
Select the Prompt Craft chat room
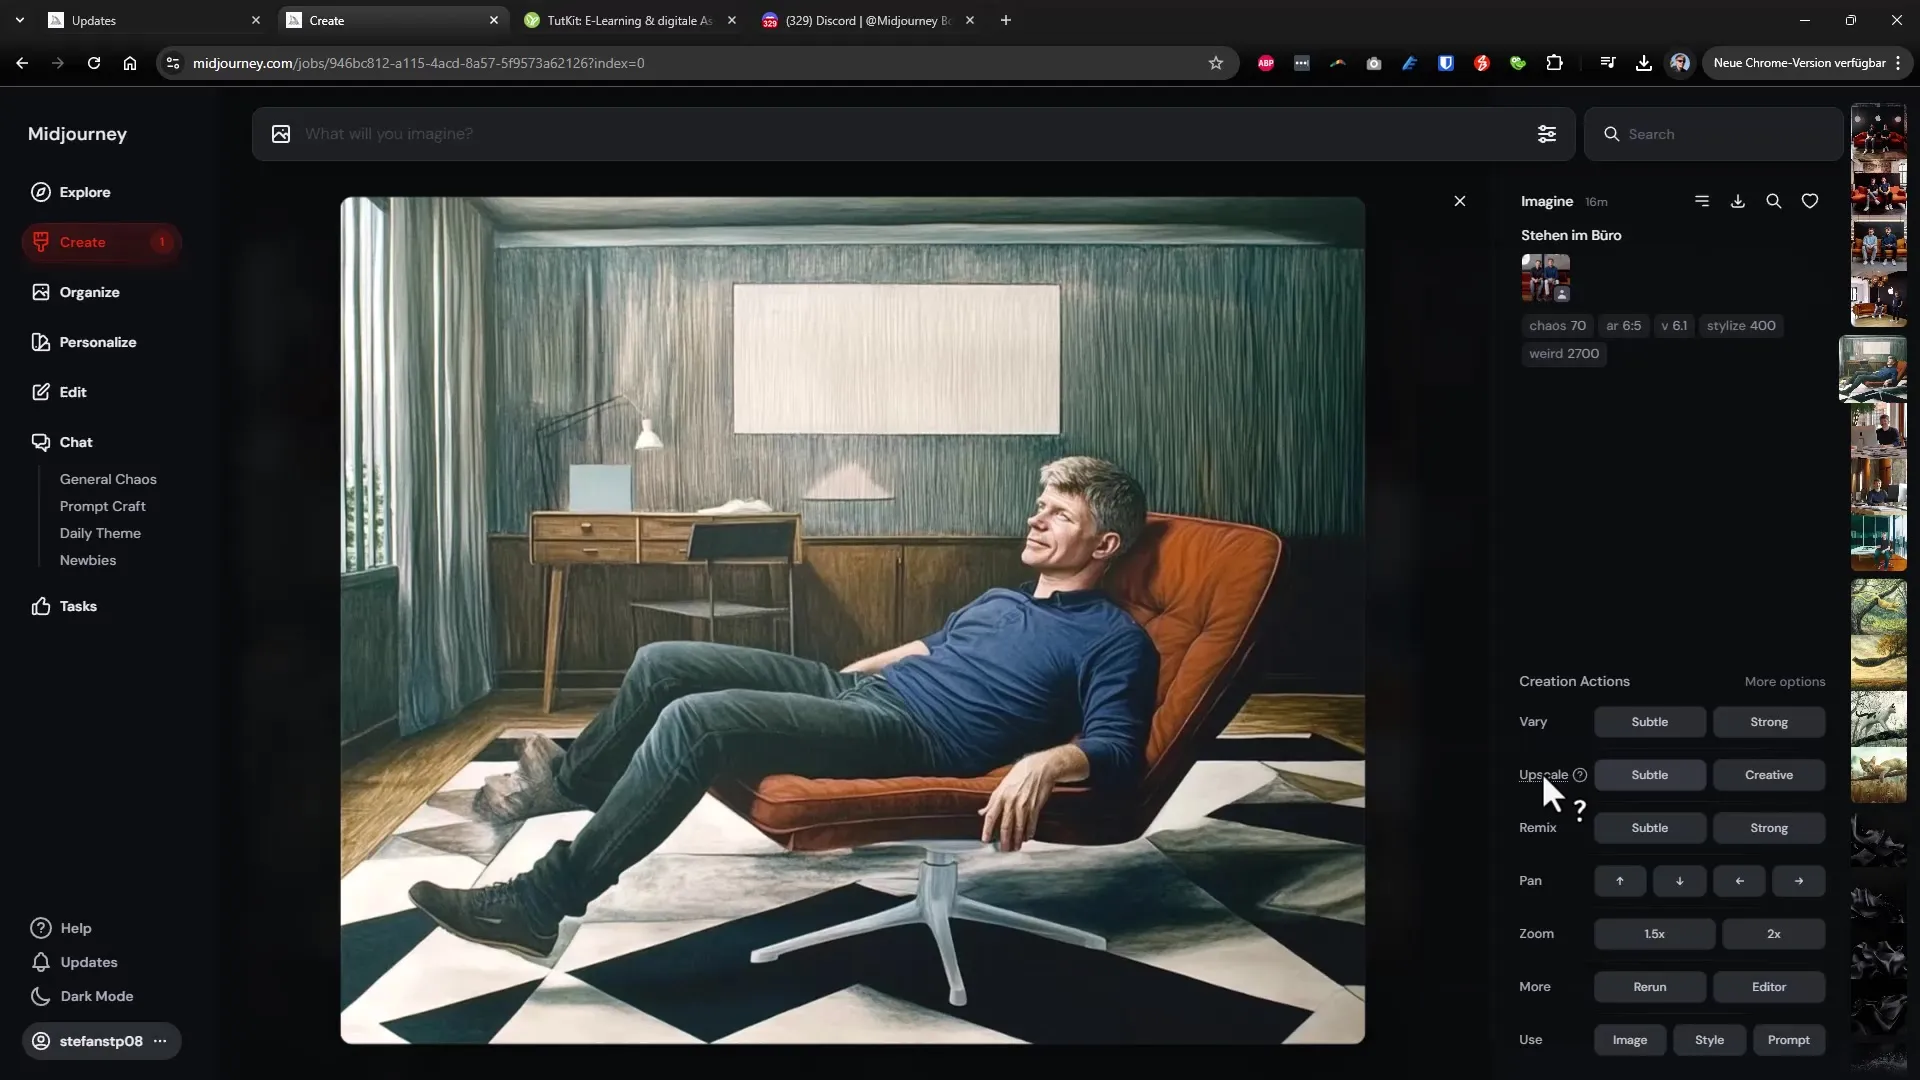tap(102, 506)
